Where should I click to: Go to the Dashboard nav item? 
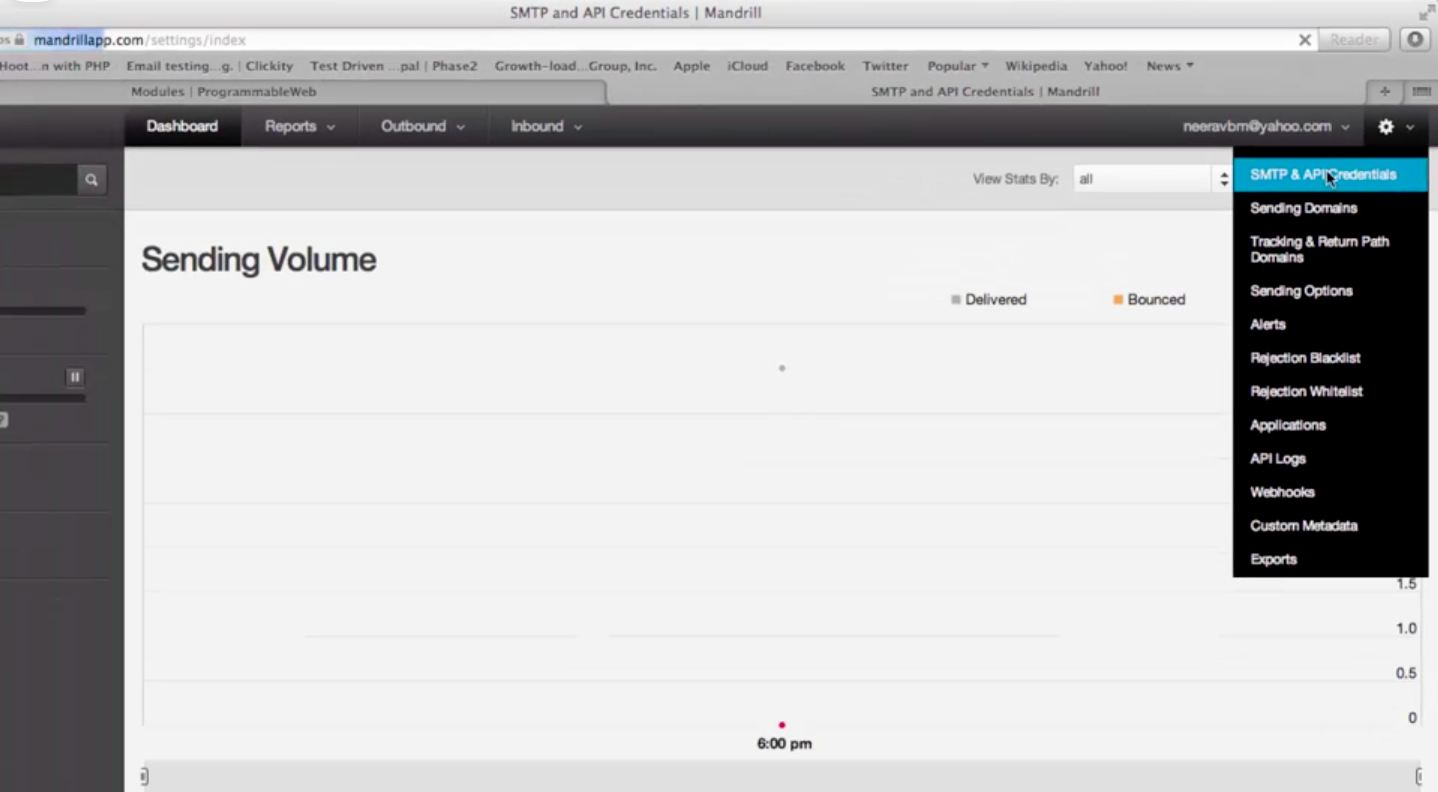click(182, 126)
